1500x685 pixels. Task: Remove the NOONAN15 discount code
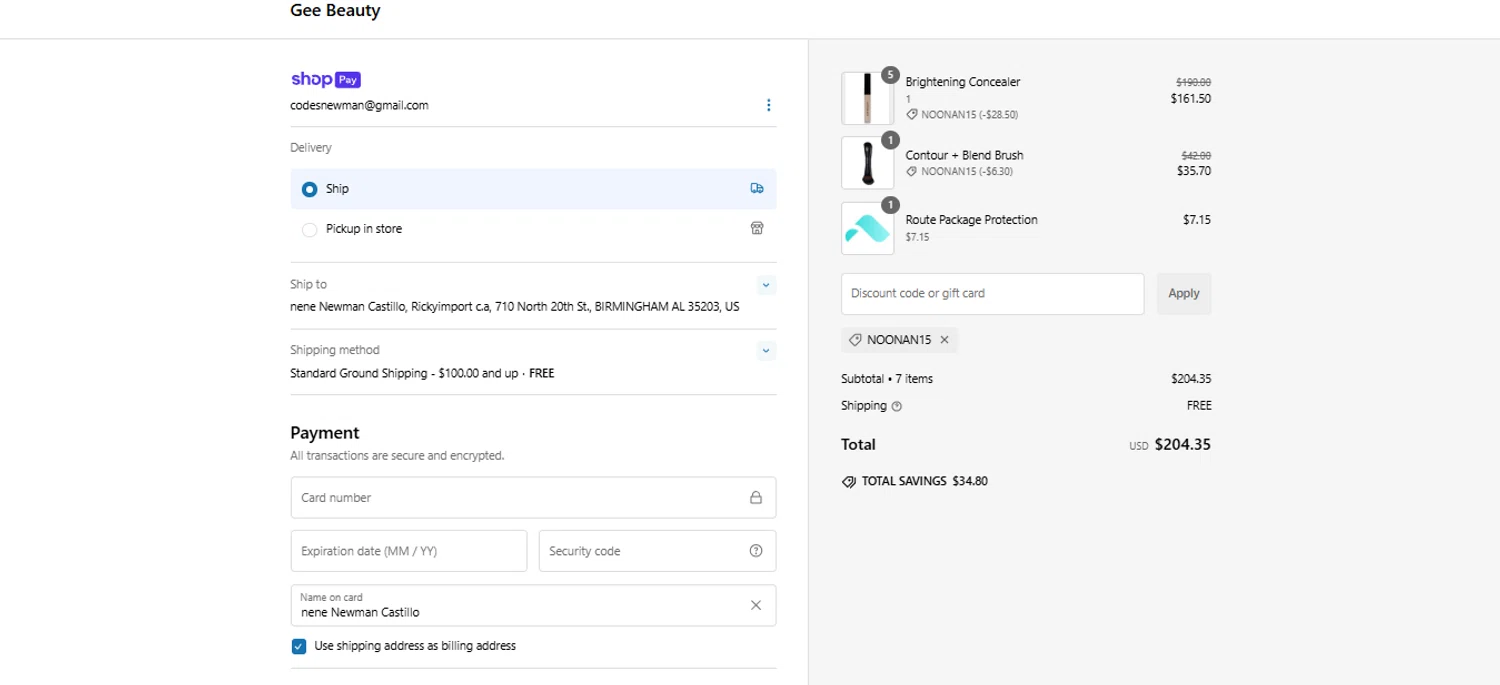(x=944, y=340)
